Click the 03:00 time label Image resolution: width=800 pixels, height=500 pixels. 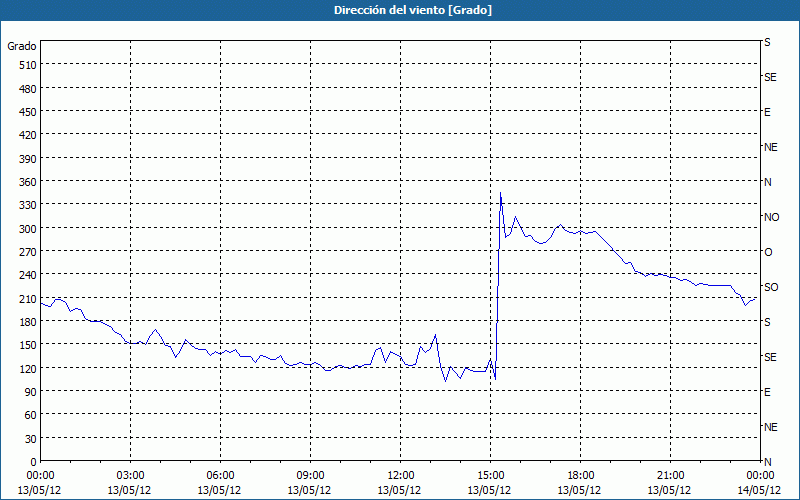coord(130,476)
